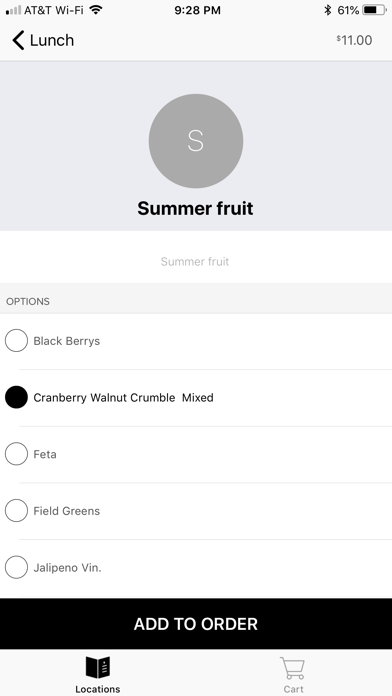Open the Locations book icon
The width and height of the screenshot is (392, 696).
(98, 668)
